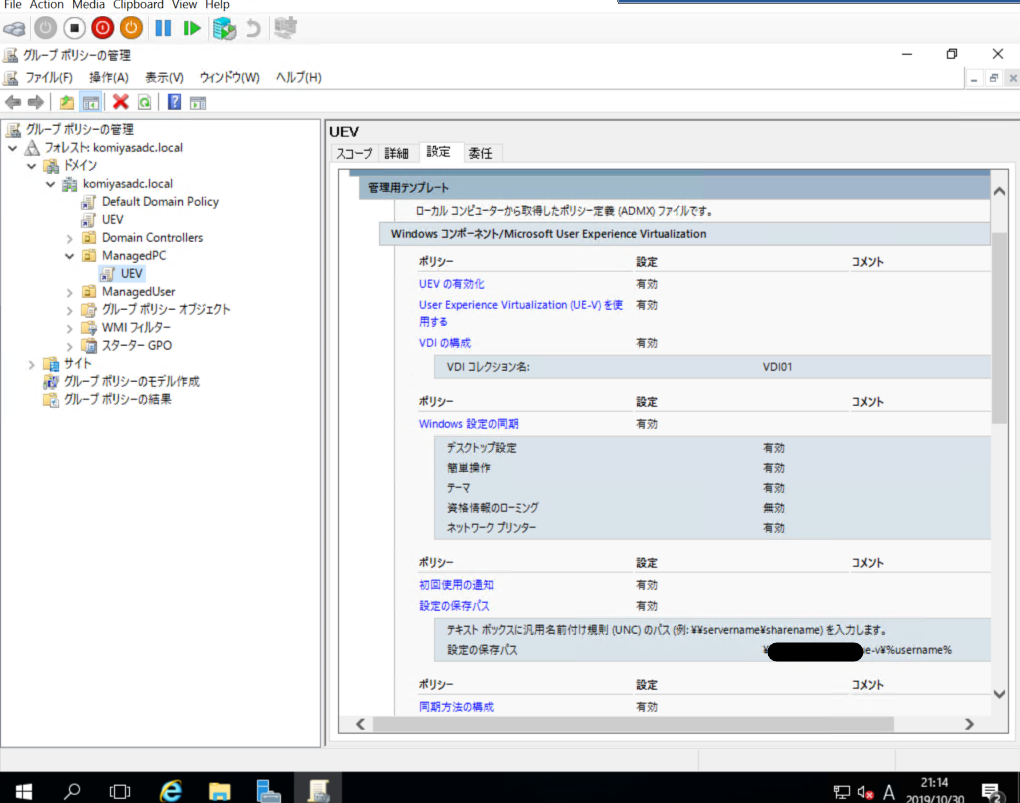Click the Ctrl+Alt+Del icon in VM toolbar
Image resolution: width=1020 pixels, height=803 pixels.
(x=14, y=29)
